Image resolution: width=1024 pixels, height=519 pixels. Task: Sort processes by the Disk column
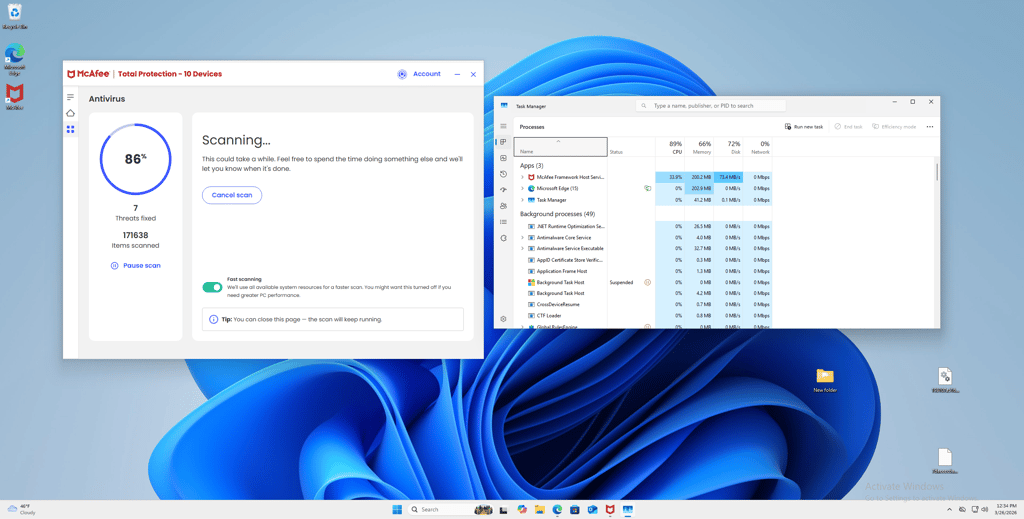point(728,147)
